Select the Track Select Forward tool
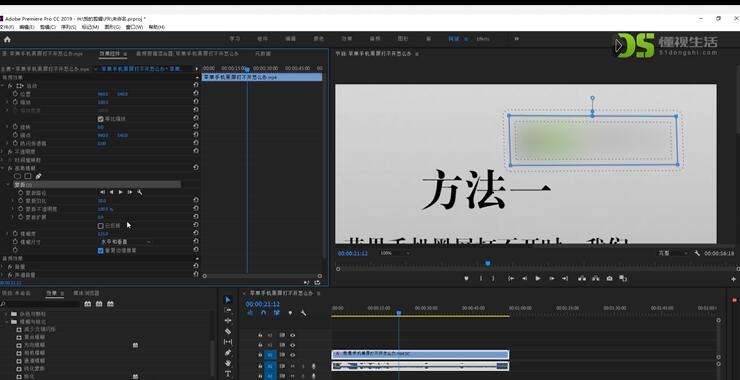740x380 pixels. tap(228, 310)
